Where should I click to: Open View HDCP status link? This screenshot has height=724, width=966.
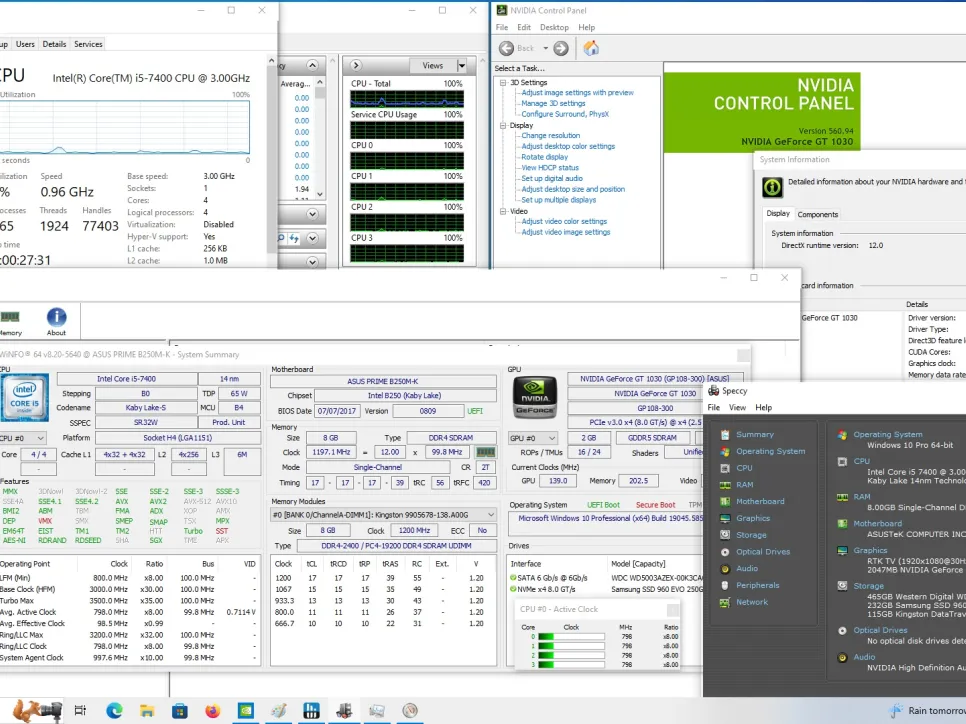[x=550, y=168]
